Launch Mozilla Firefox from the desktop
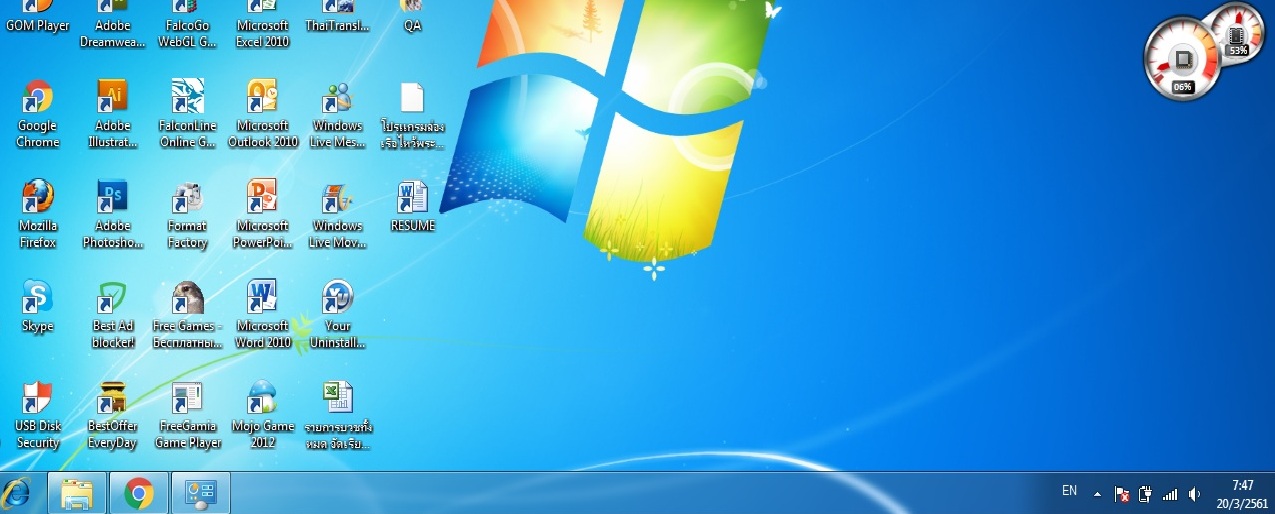 coord(38,197)
